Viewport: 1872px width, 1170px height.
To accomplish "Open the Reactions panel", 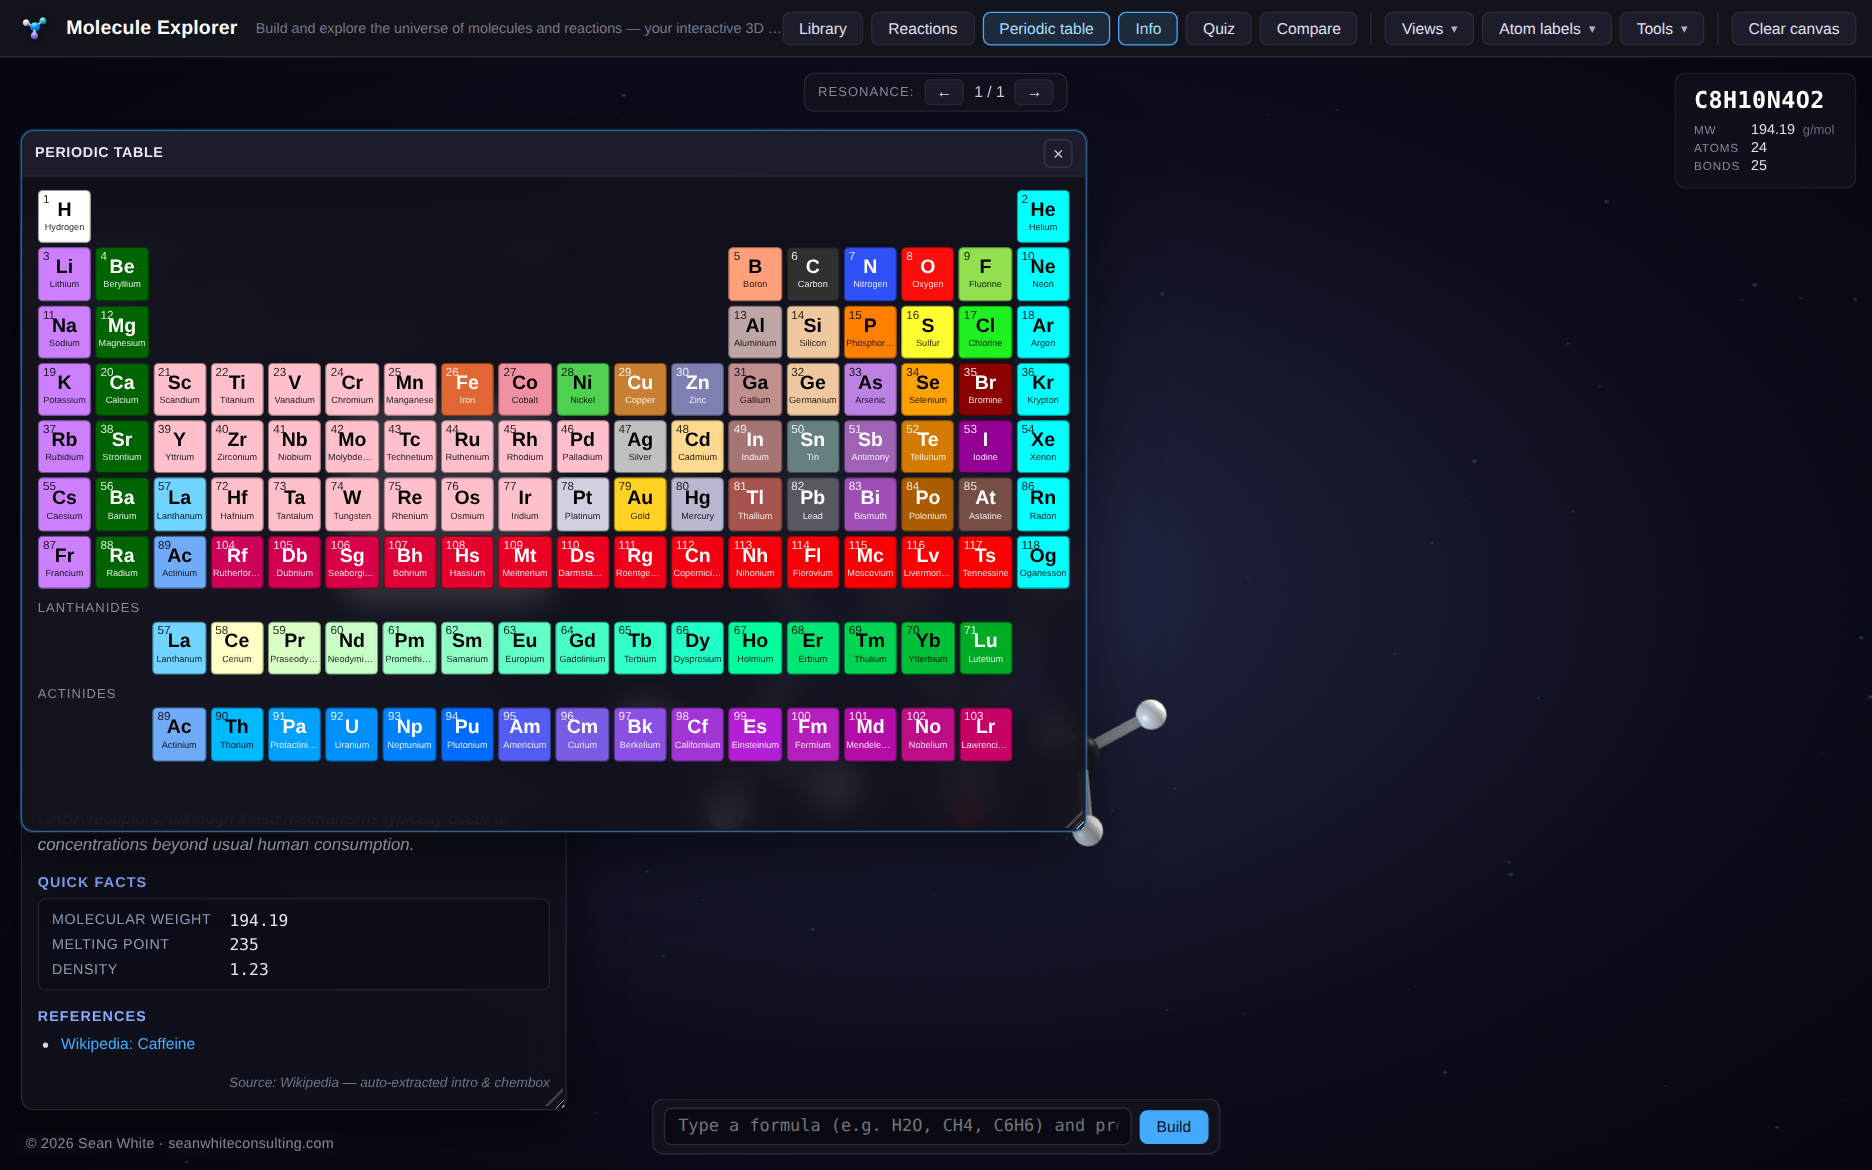I will pyautogui.click(x=923, y=29).
